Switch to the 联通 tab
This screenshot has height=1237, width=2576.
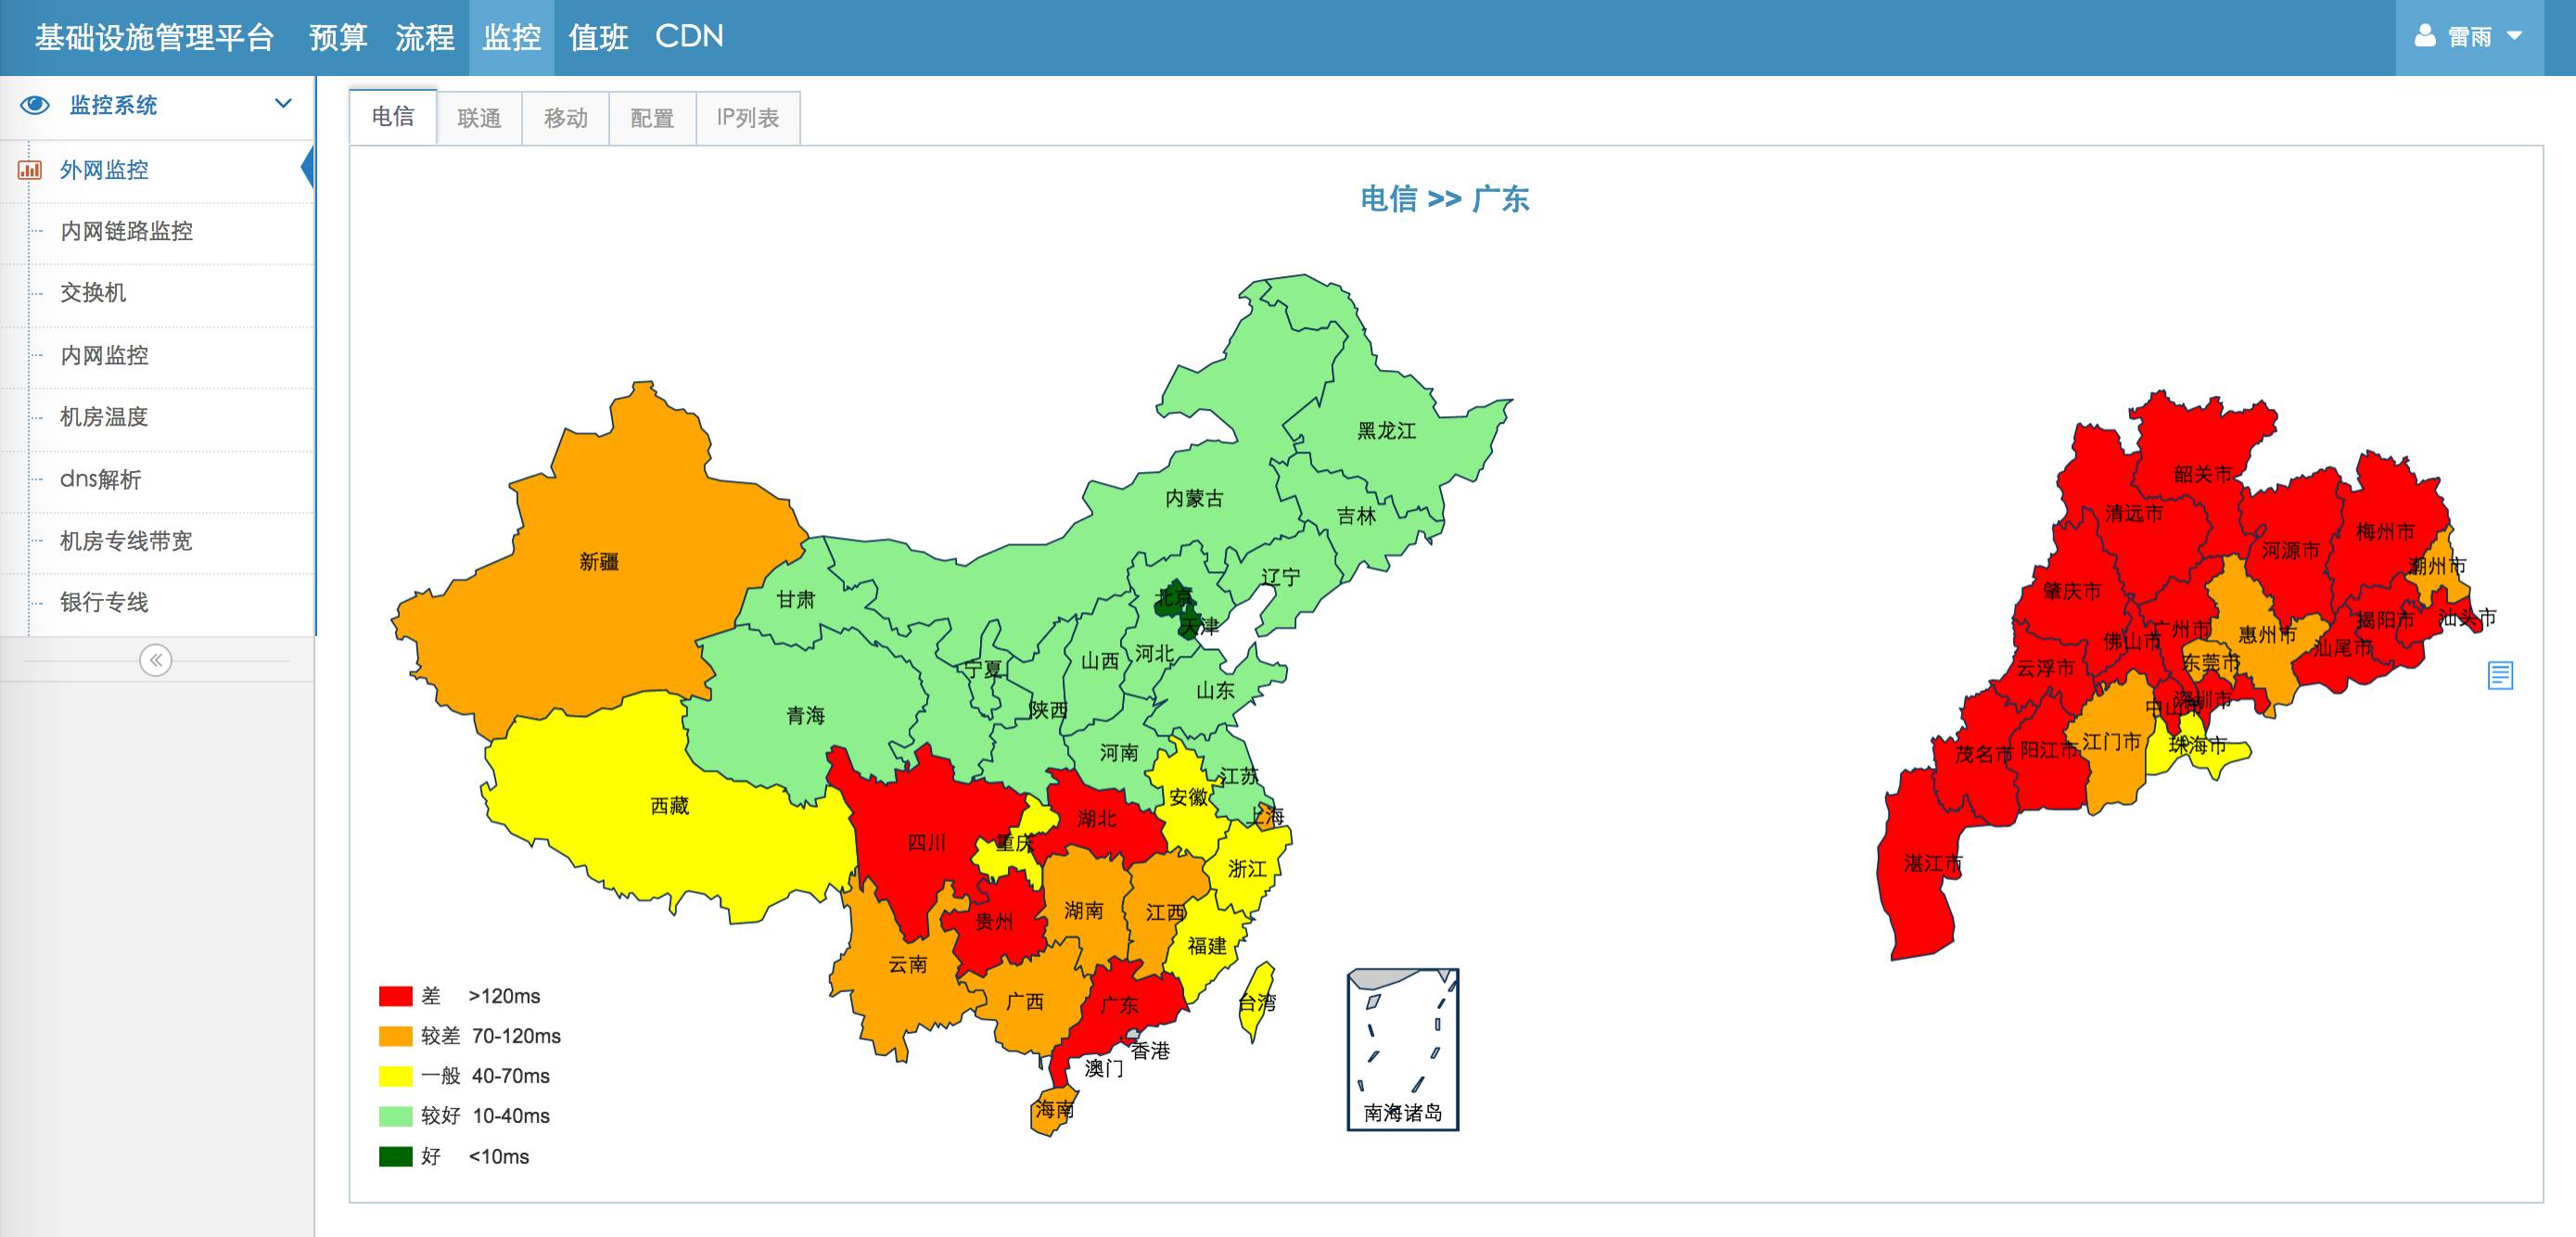tap(479, 118)
